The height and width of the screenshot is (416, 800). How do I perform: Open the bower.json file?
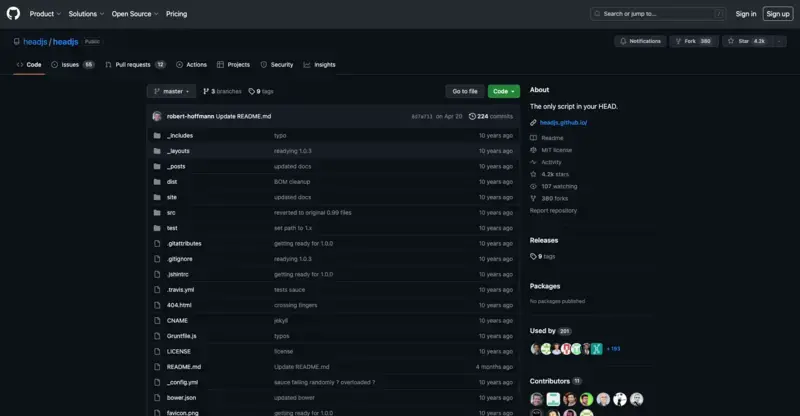(x=181, y=398)
